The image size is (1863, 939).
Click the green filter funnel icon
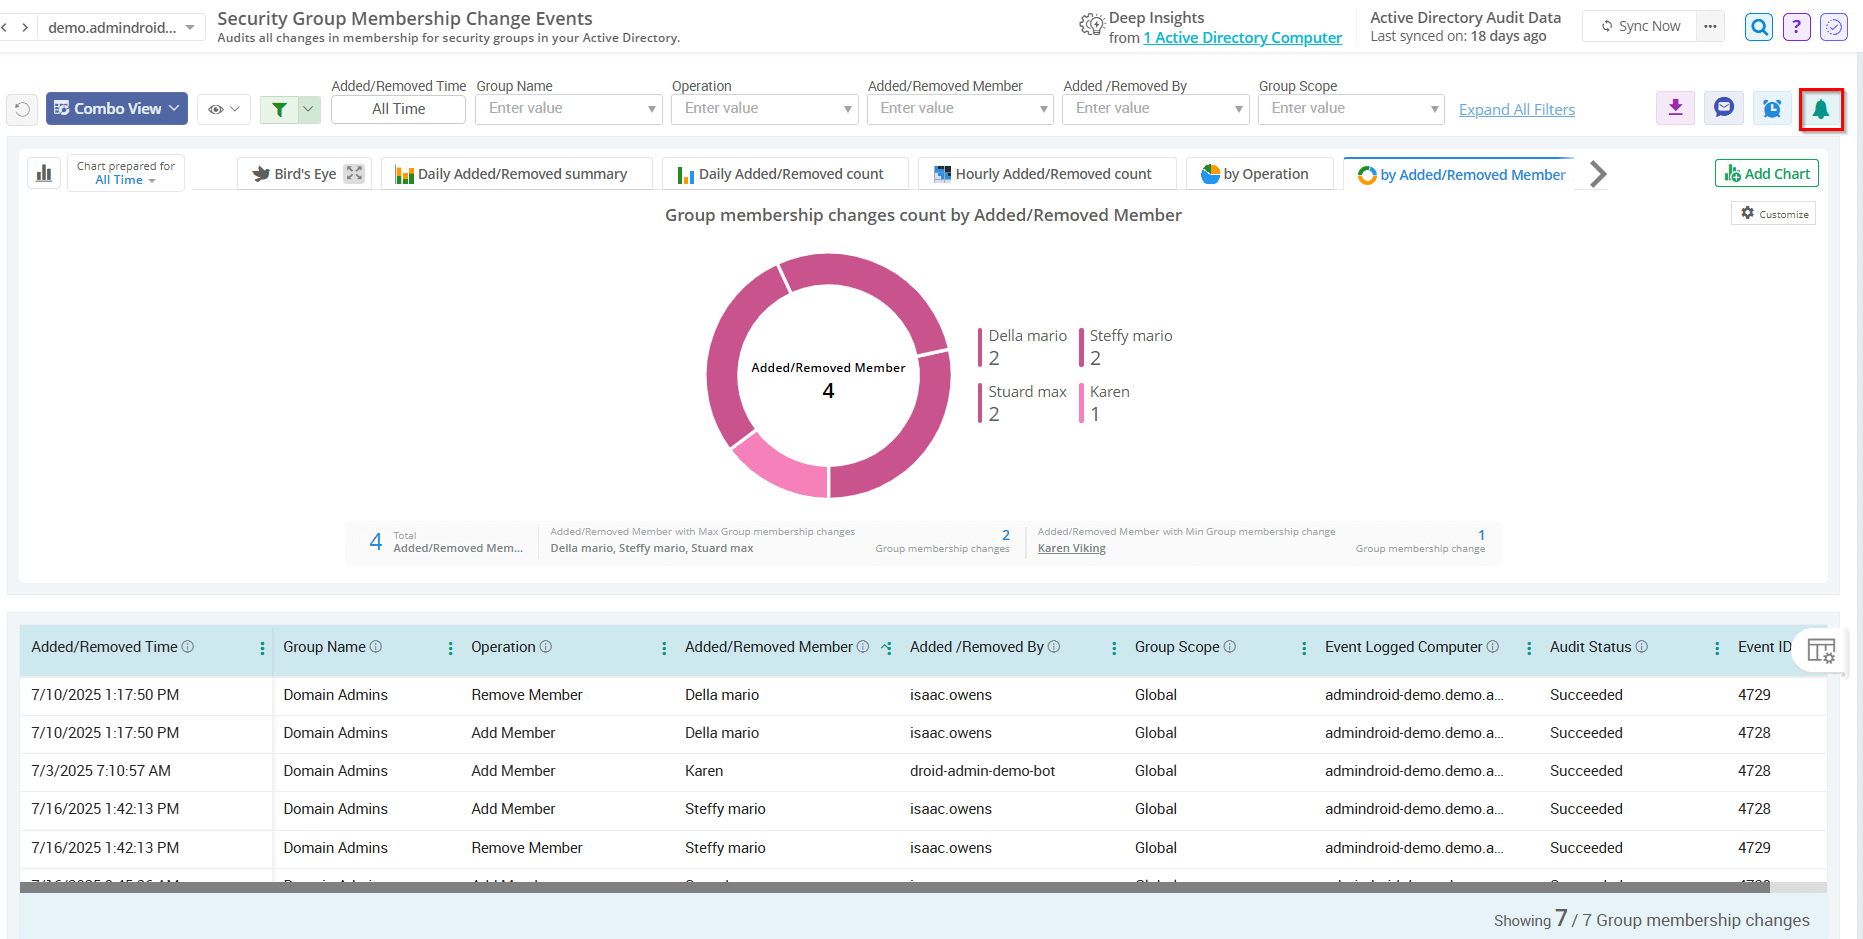[280, 109]
